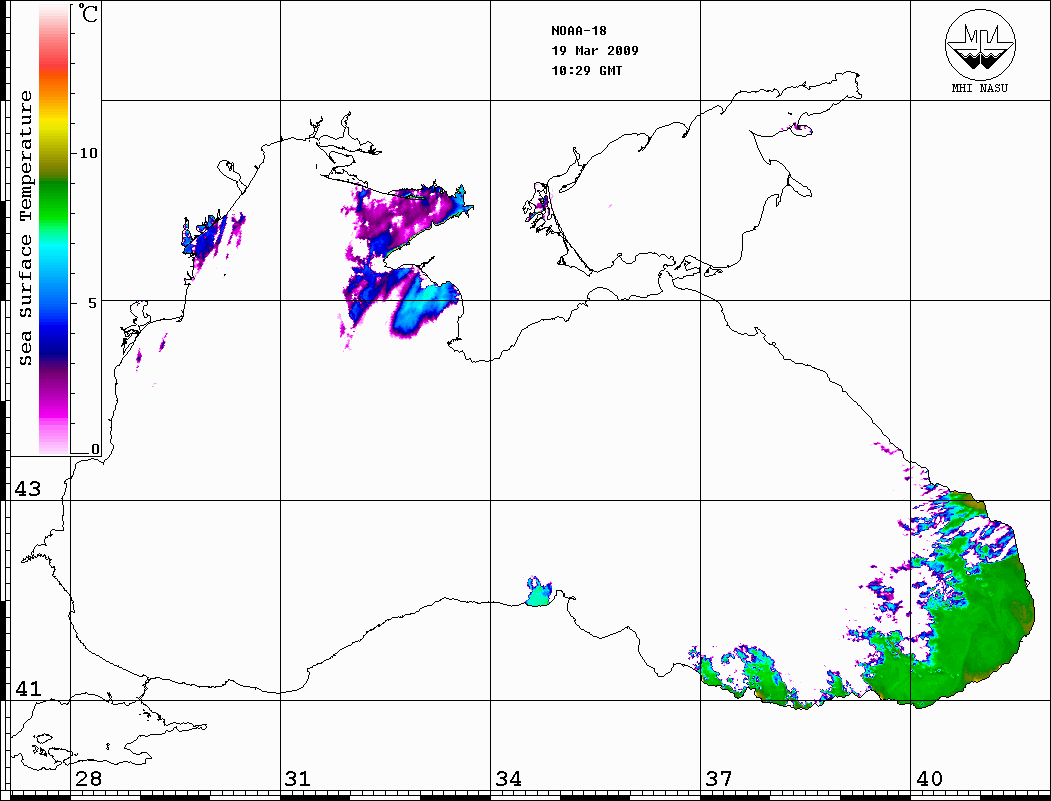This screenshot has width=1051, height=801.
Task: Click the 'Sea Surface Temperature' vertical label
Action: coord(25,228)
